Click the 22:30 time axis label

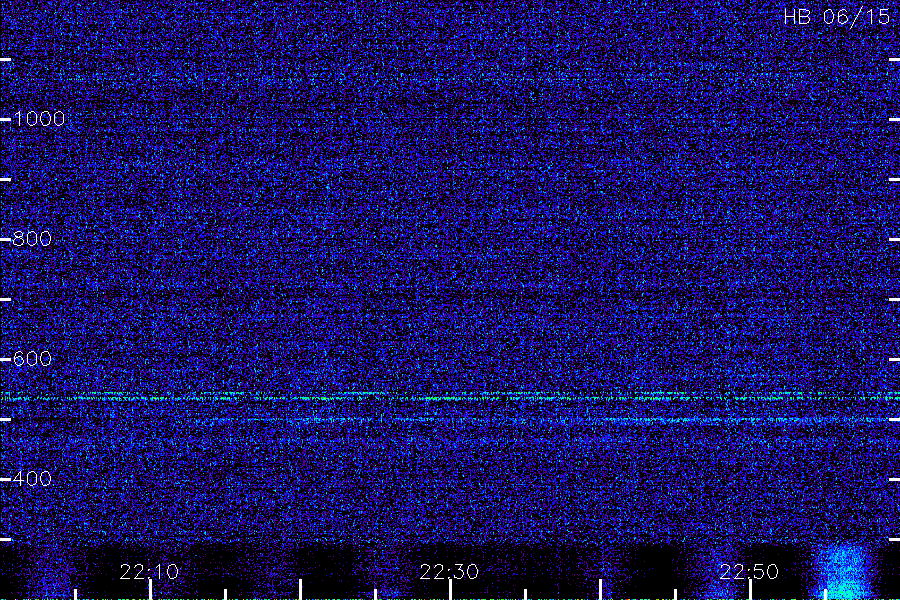(449, 571)
